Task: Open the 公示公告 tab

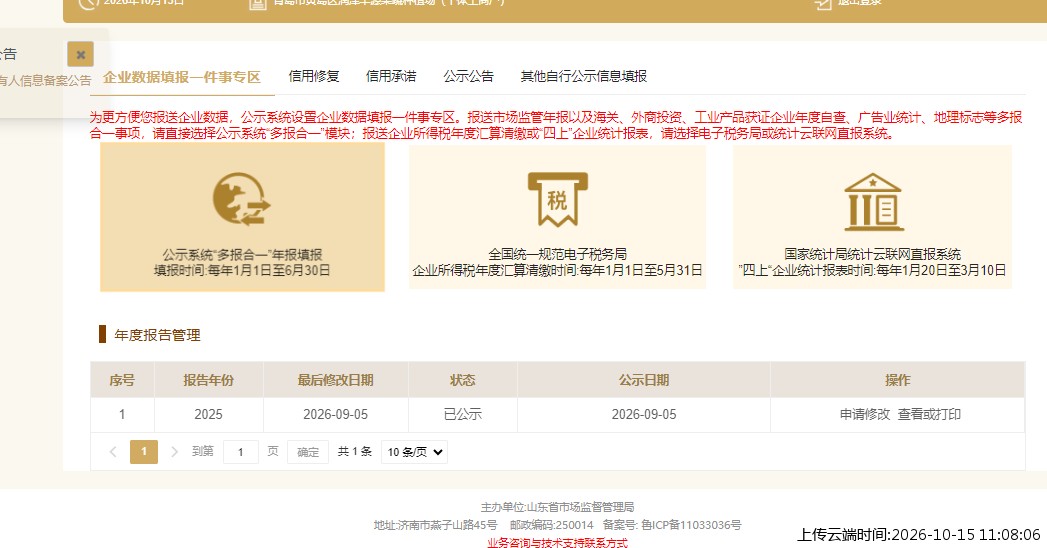Action: click(468, 76)
